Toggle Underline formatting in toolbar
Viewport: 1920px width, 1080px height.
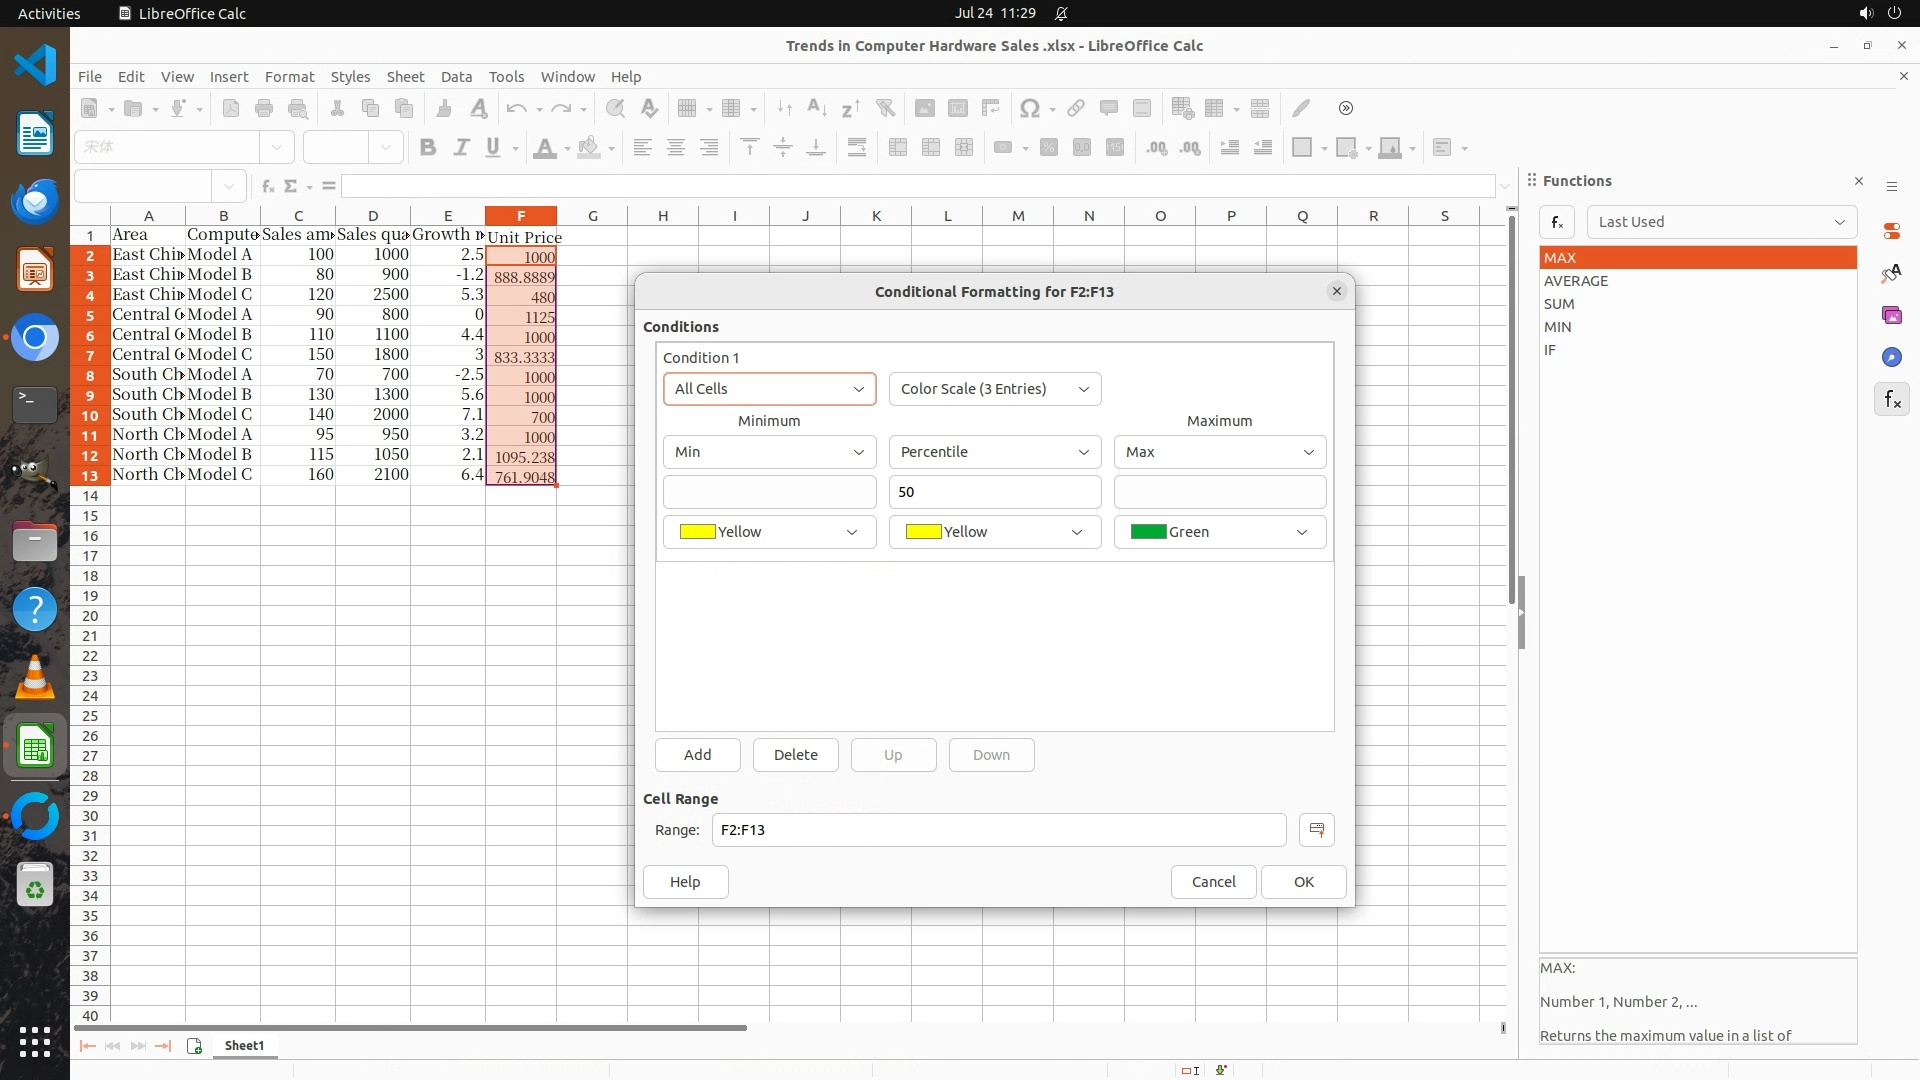click(493, 148)
